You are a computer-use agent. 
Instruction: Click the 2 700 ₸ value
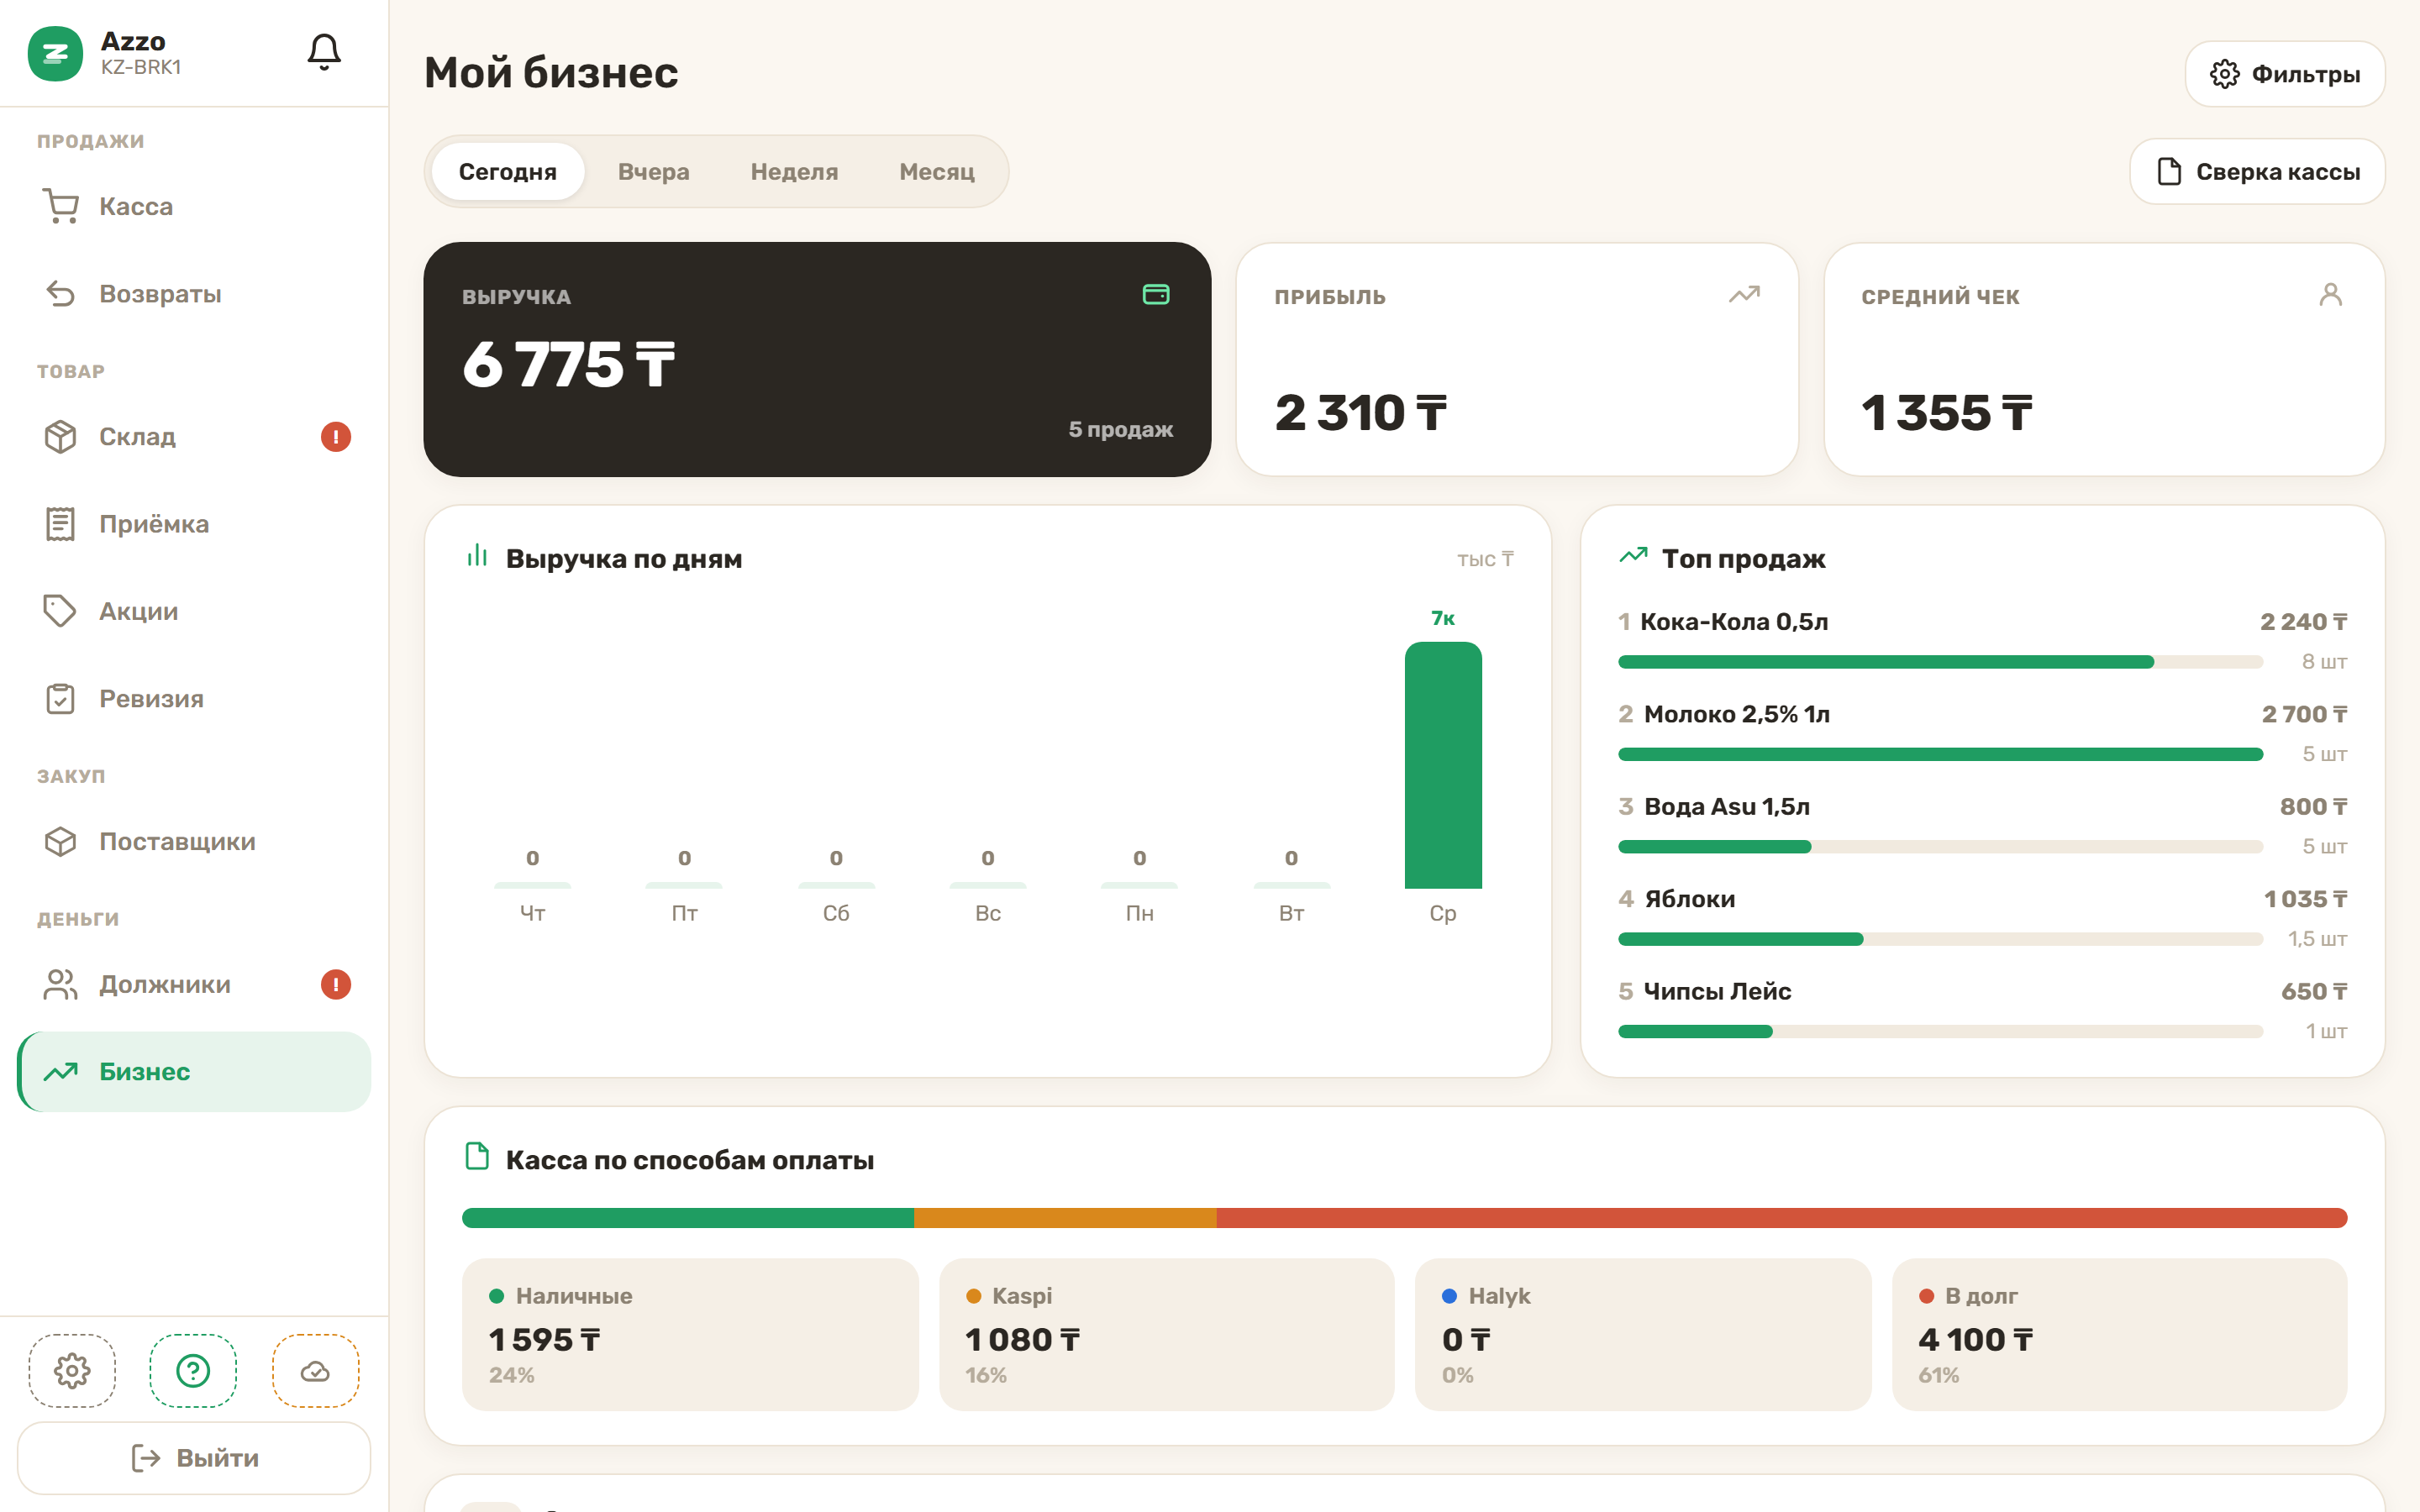2304,714
